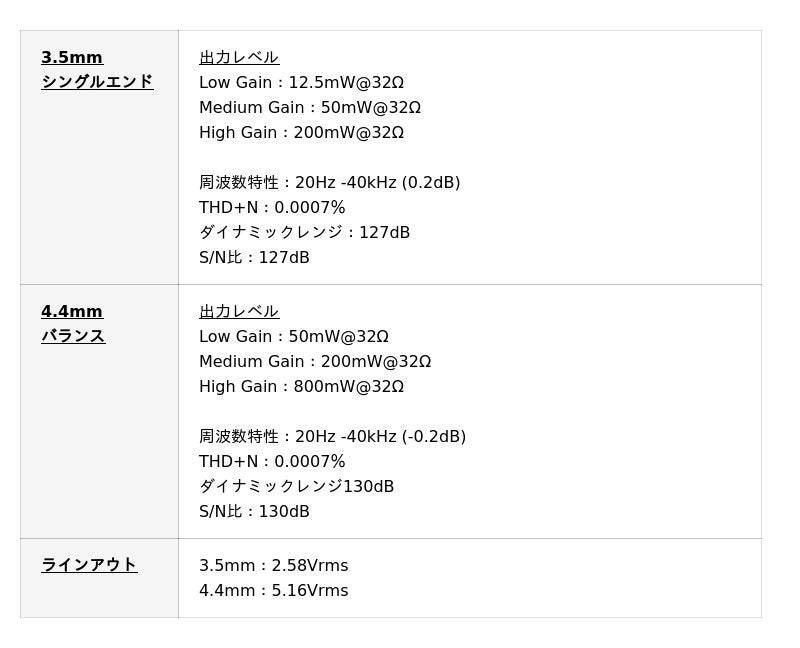The width and height of the screenshot is (800, 648).
Task: Click the 周波数特性 line showing (-0.2dB)
Action: click(332, 437)
